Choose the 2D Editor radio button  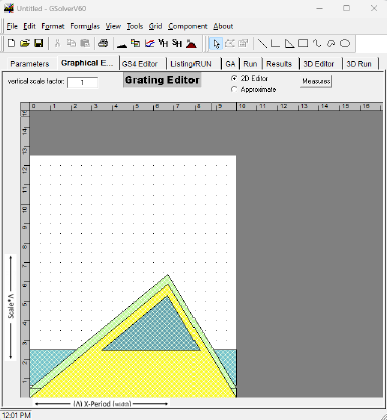click(x=234, y=78)
